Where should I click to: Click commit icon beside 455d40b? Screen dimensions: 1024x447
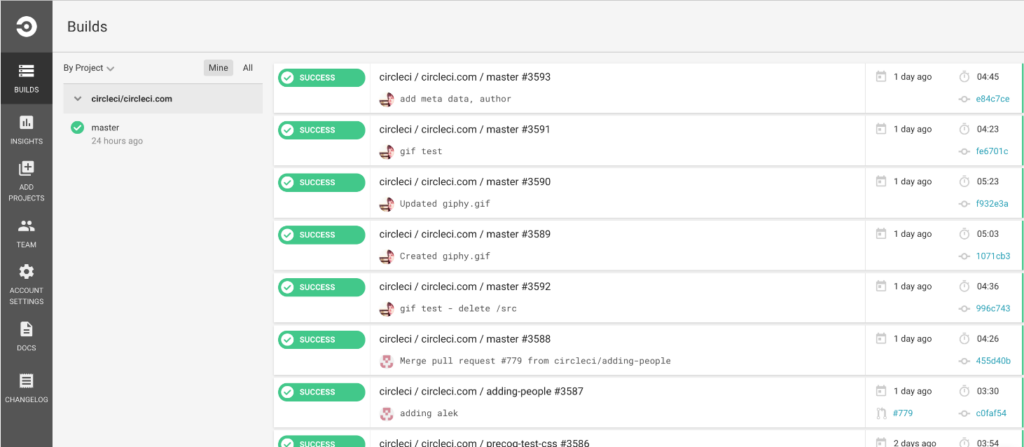click(965, 361)
